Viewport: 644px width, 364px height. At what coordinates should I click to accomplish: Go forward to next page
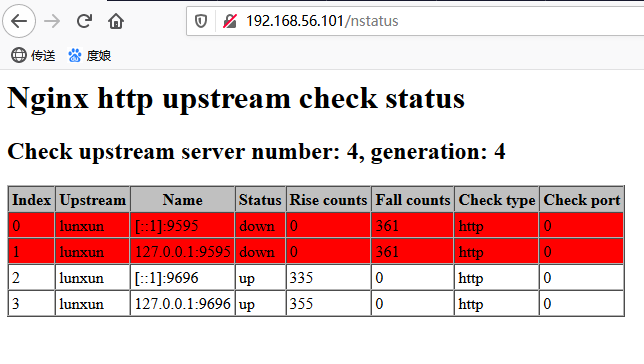pos(52,21)
